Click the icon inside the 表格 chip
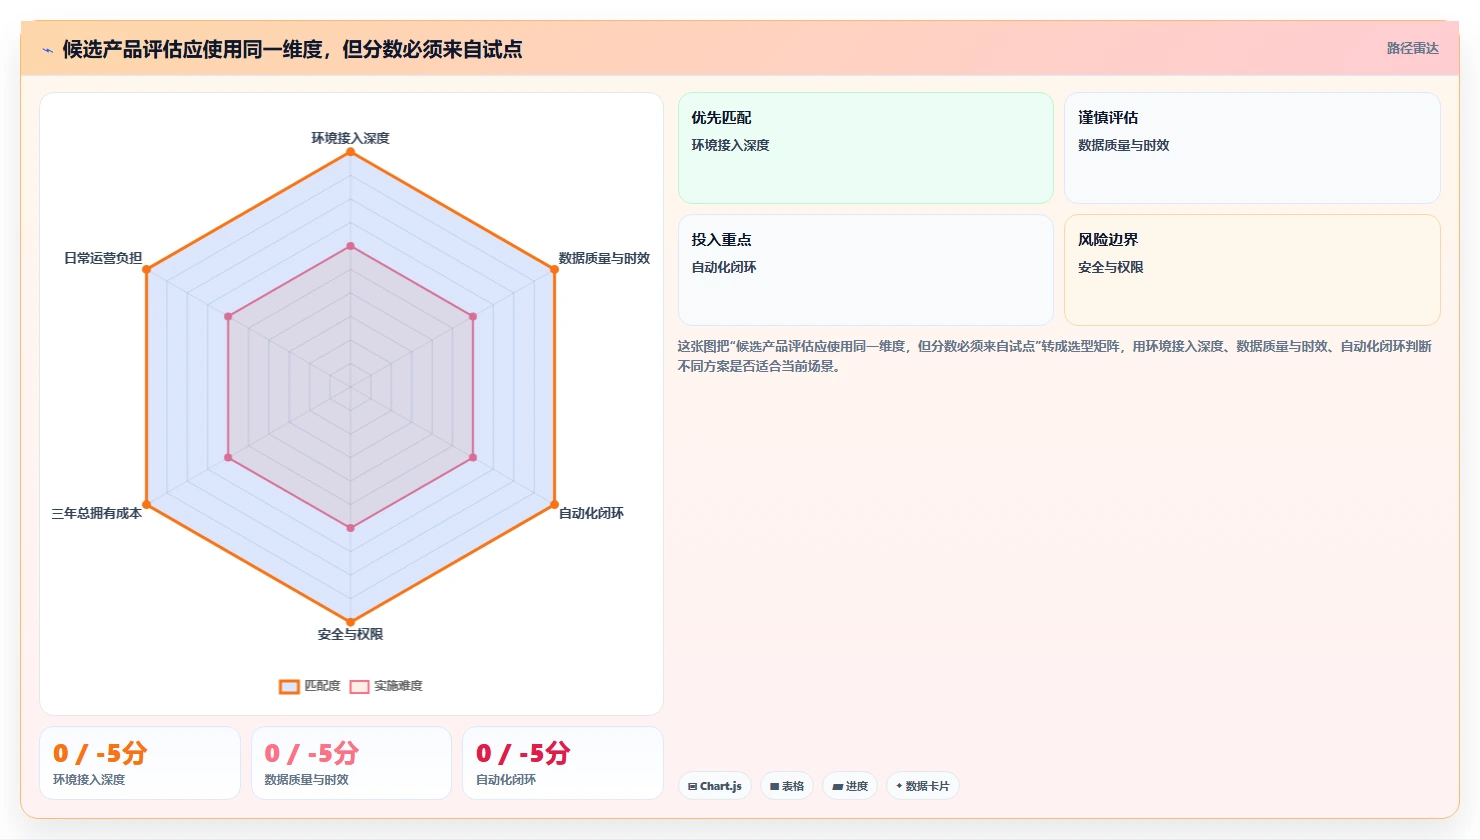This screenshot has height=840, width=1480. (774, 787)
